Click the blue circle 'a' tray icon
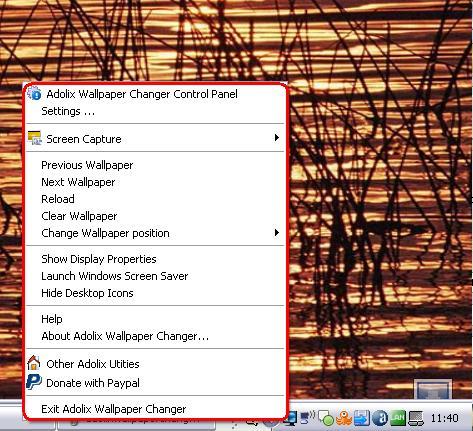Image resolution: width=473 pixels, height=431 pixels. [x=380, y=418]
